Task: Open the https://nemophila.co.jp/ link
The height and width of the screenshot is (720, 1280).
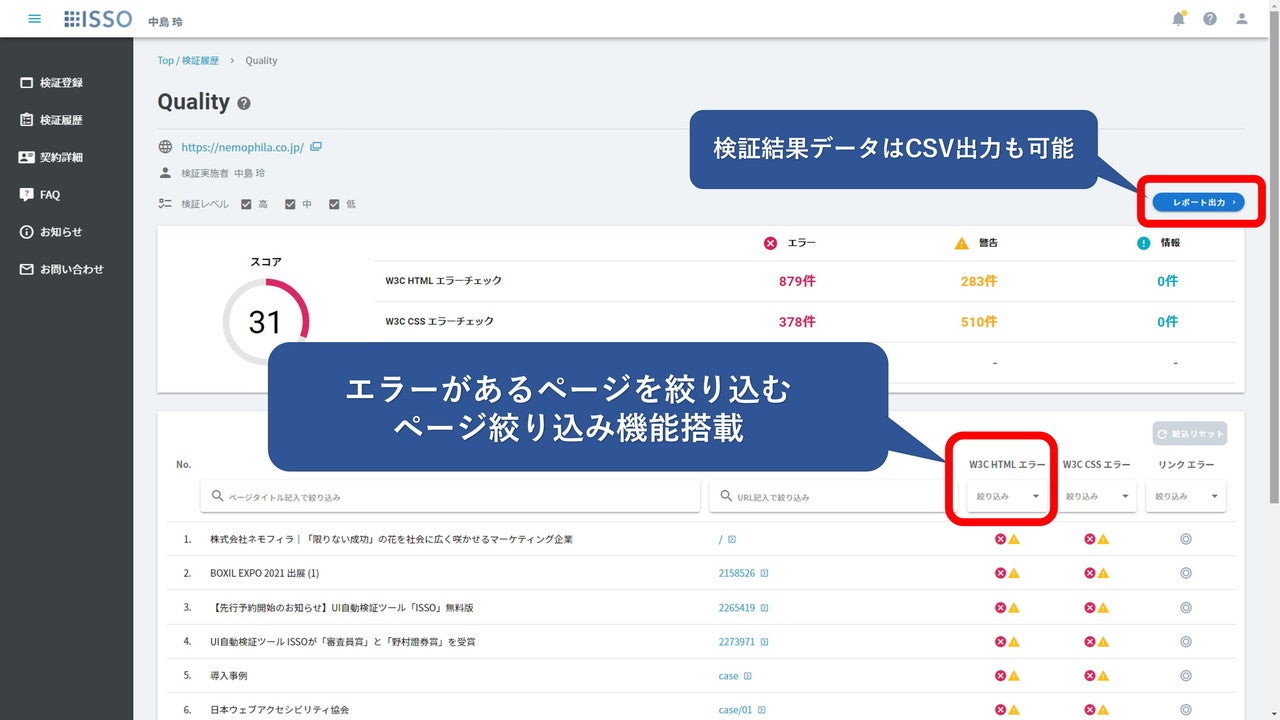Action: coord(242,147)
